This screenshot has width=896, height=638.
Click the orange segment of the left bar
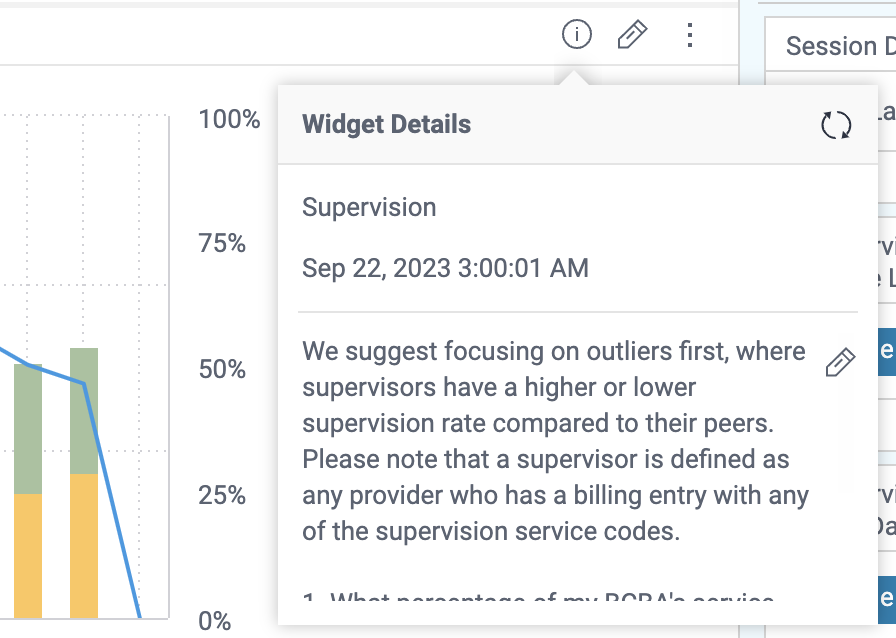point(28,555)
